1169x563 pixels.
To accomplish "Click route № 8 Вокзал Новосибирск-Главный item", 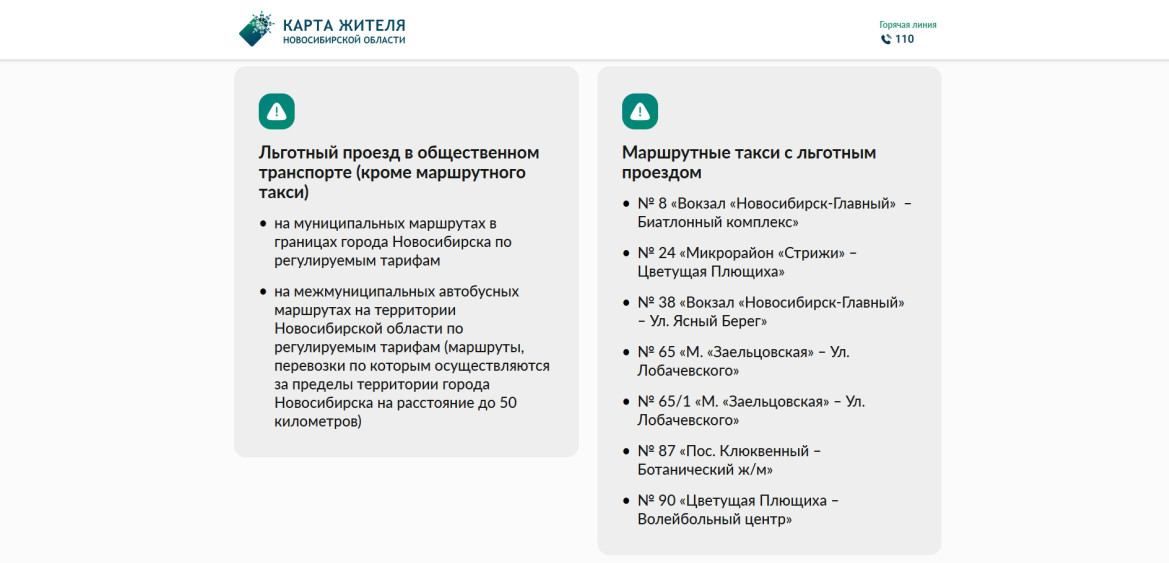I will (775, 213).
